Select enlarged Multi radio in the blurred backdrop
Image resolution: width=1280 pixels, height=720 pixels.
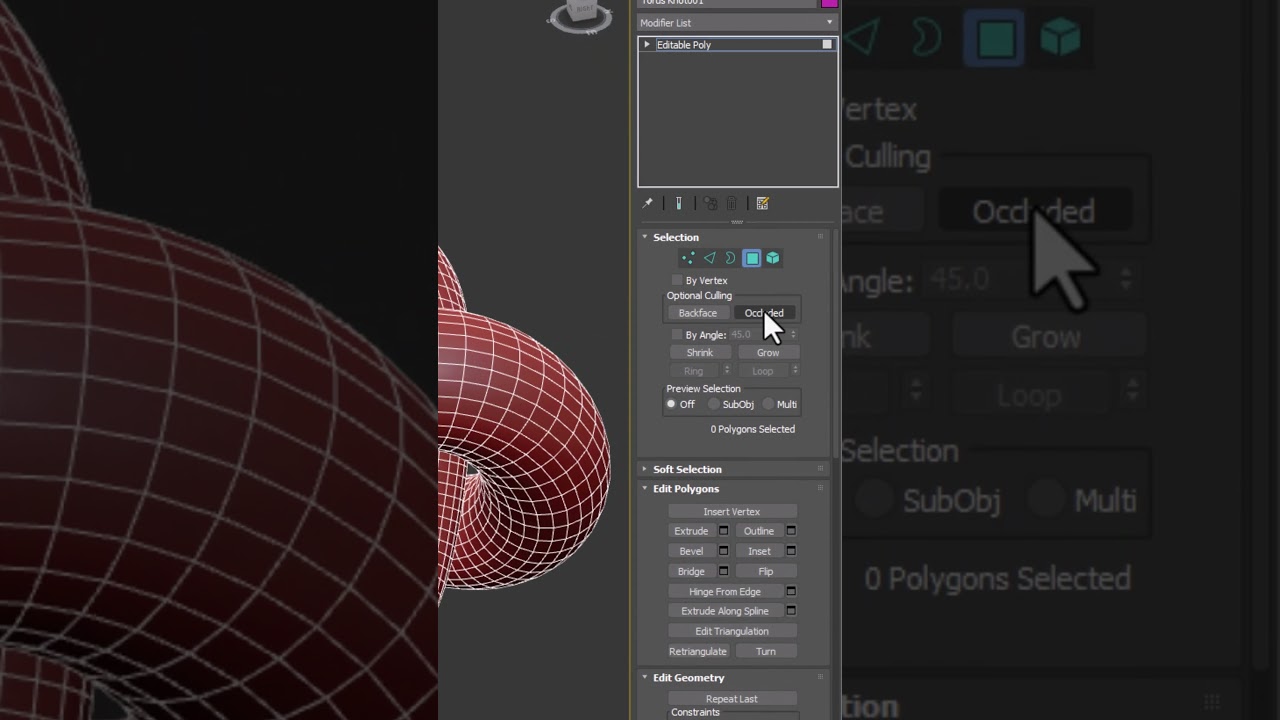click(1045, 499)
